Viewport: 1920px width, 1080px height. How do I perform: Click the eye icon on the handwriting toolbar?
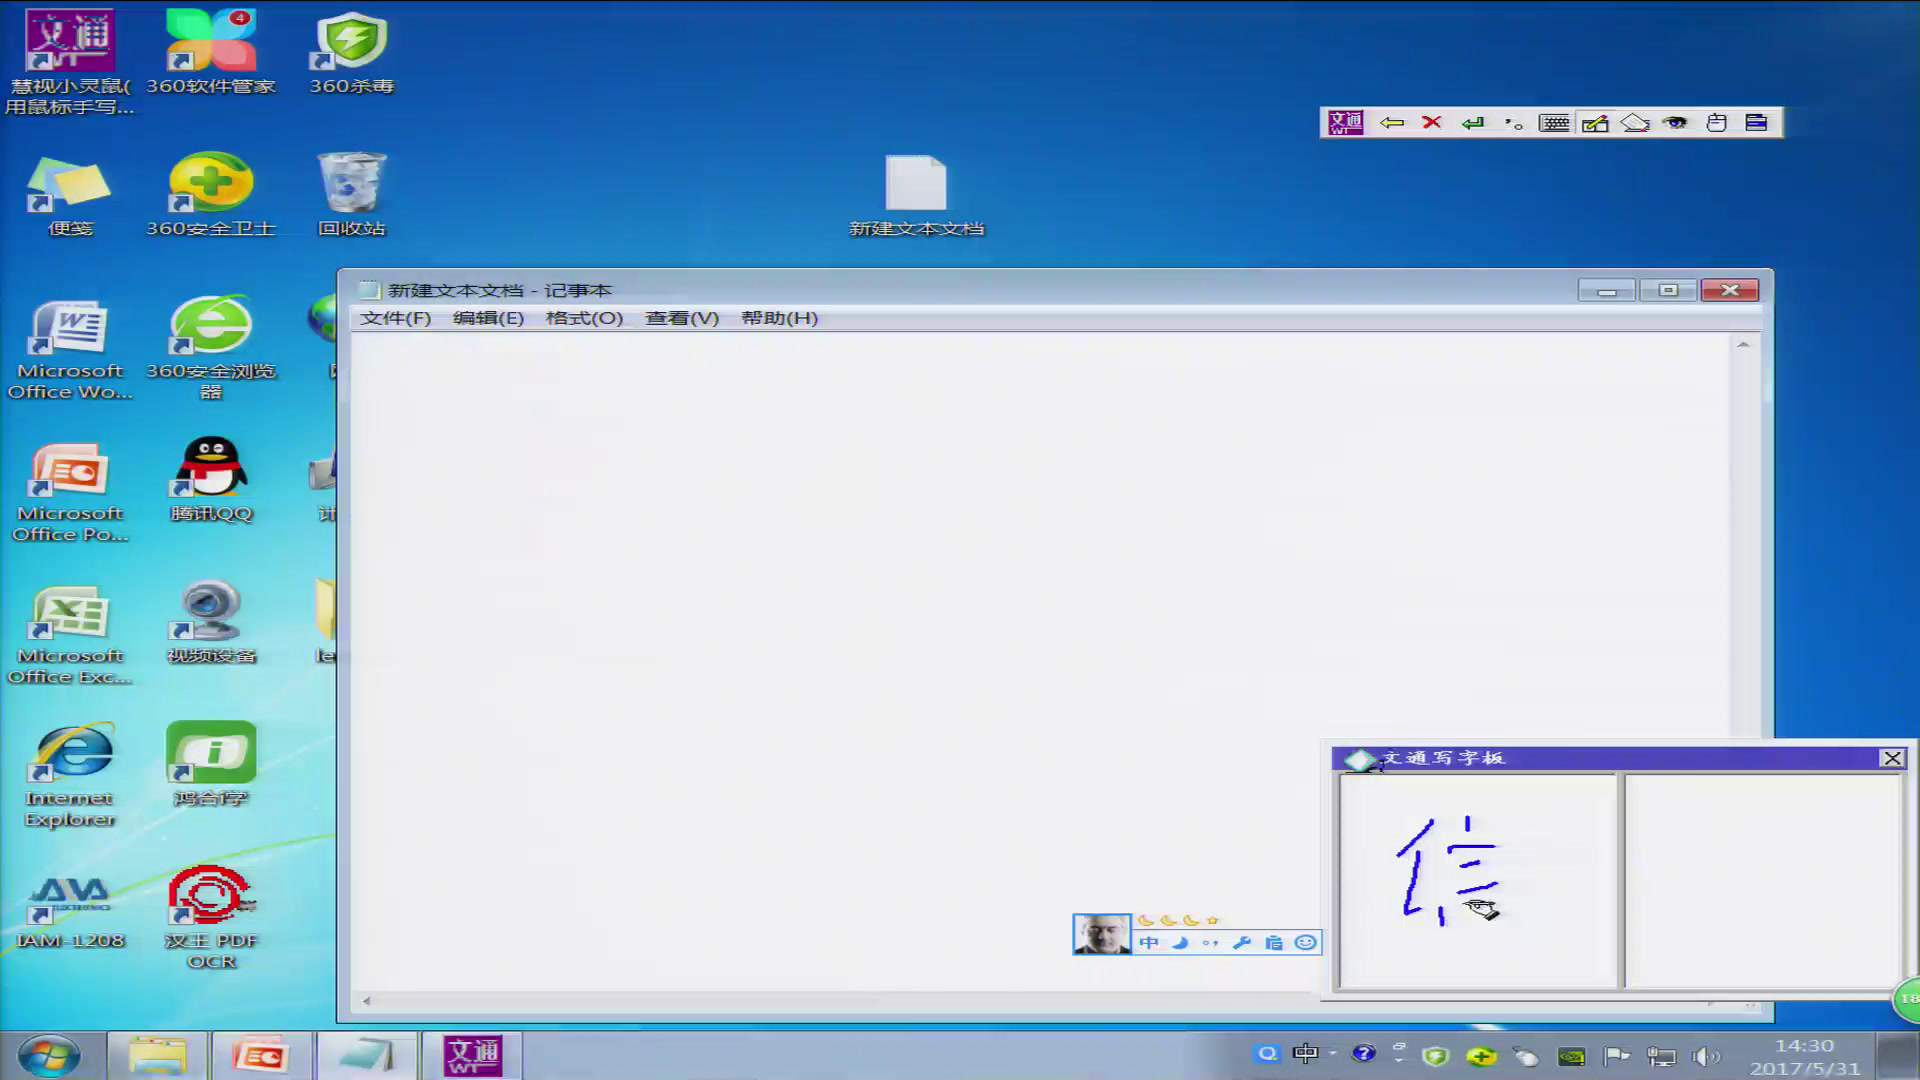pos(1675,123)
